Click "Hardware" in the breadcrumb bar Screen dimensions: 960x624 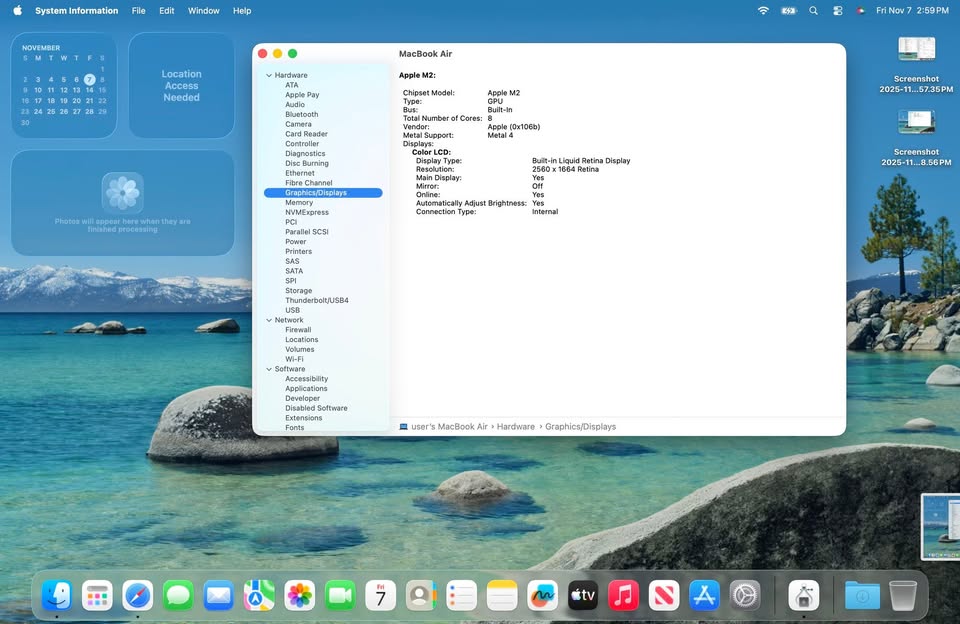pyautogui.click(x=516, y=426)
